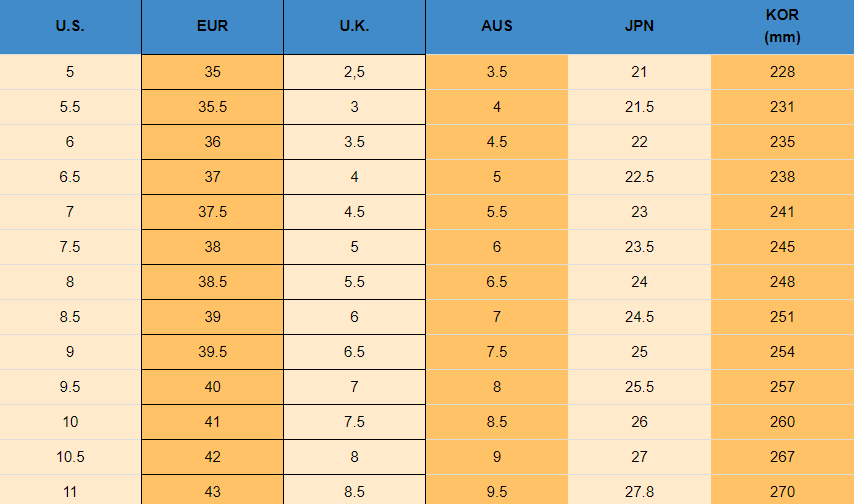The width and height of the screenshot is (854, 504).
Task: Select the AUS column header
Action: coord(497,27)
